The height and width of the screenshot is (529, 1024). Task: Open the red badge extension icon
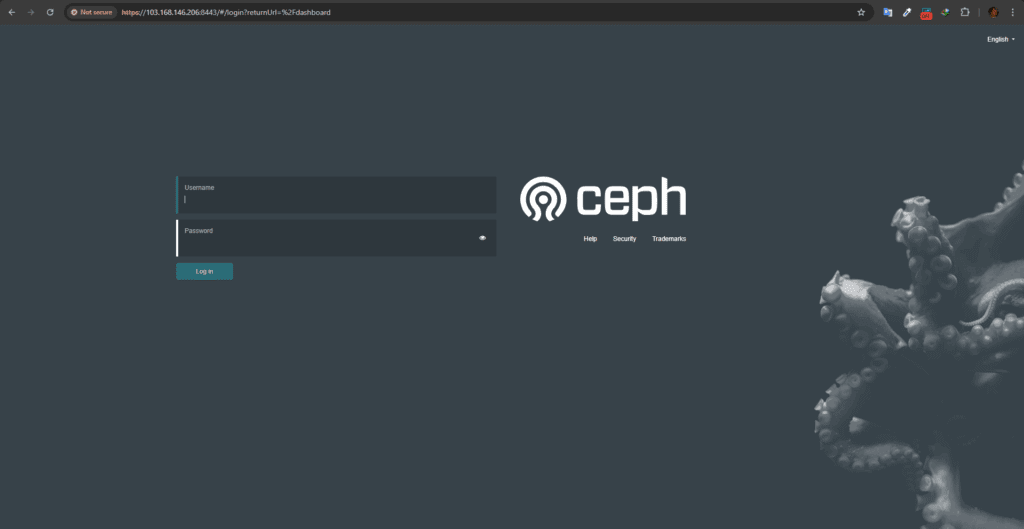point(926,13)
